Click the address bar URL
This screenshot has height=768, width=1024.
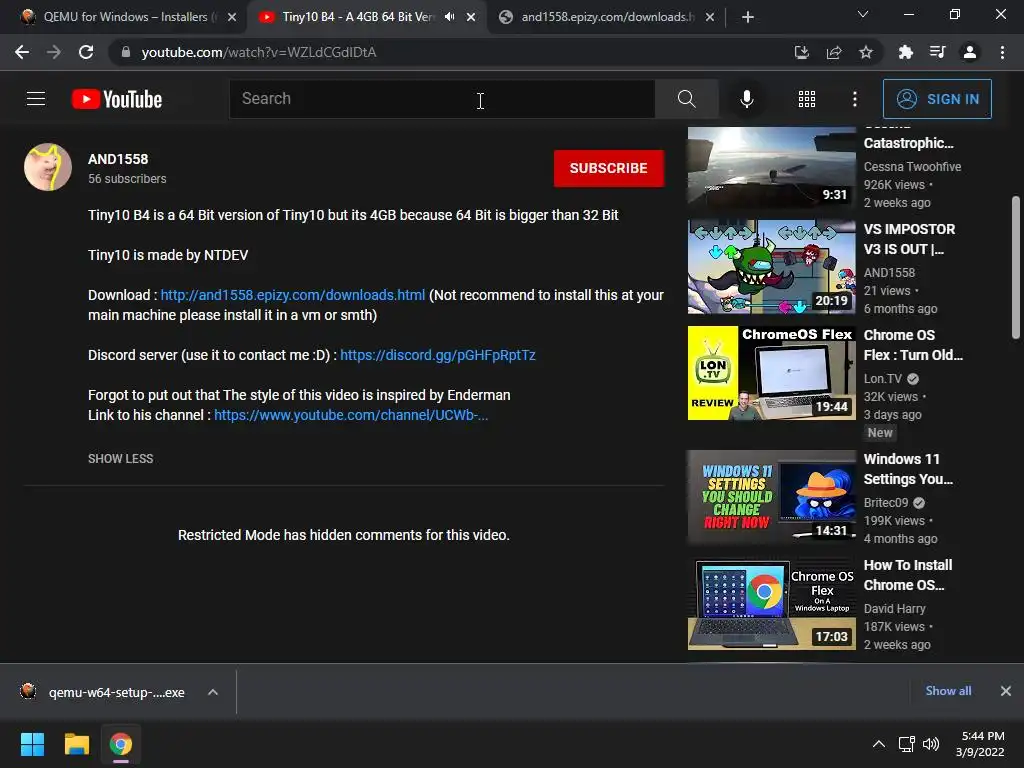click(x=259, y=52)
